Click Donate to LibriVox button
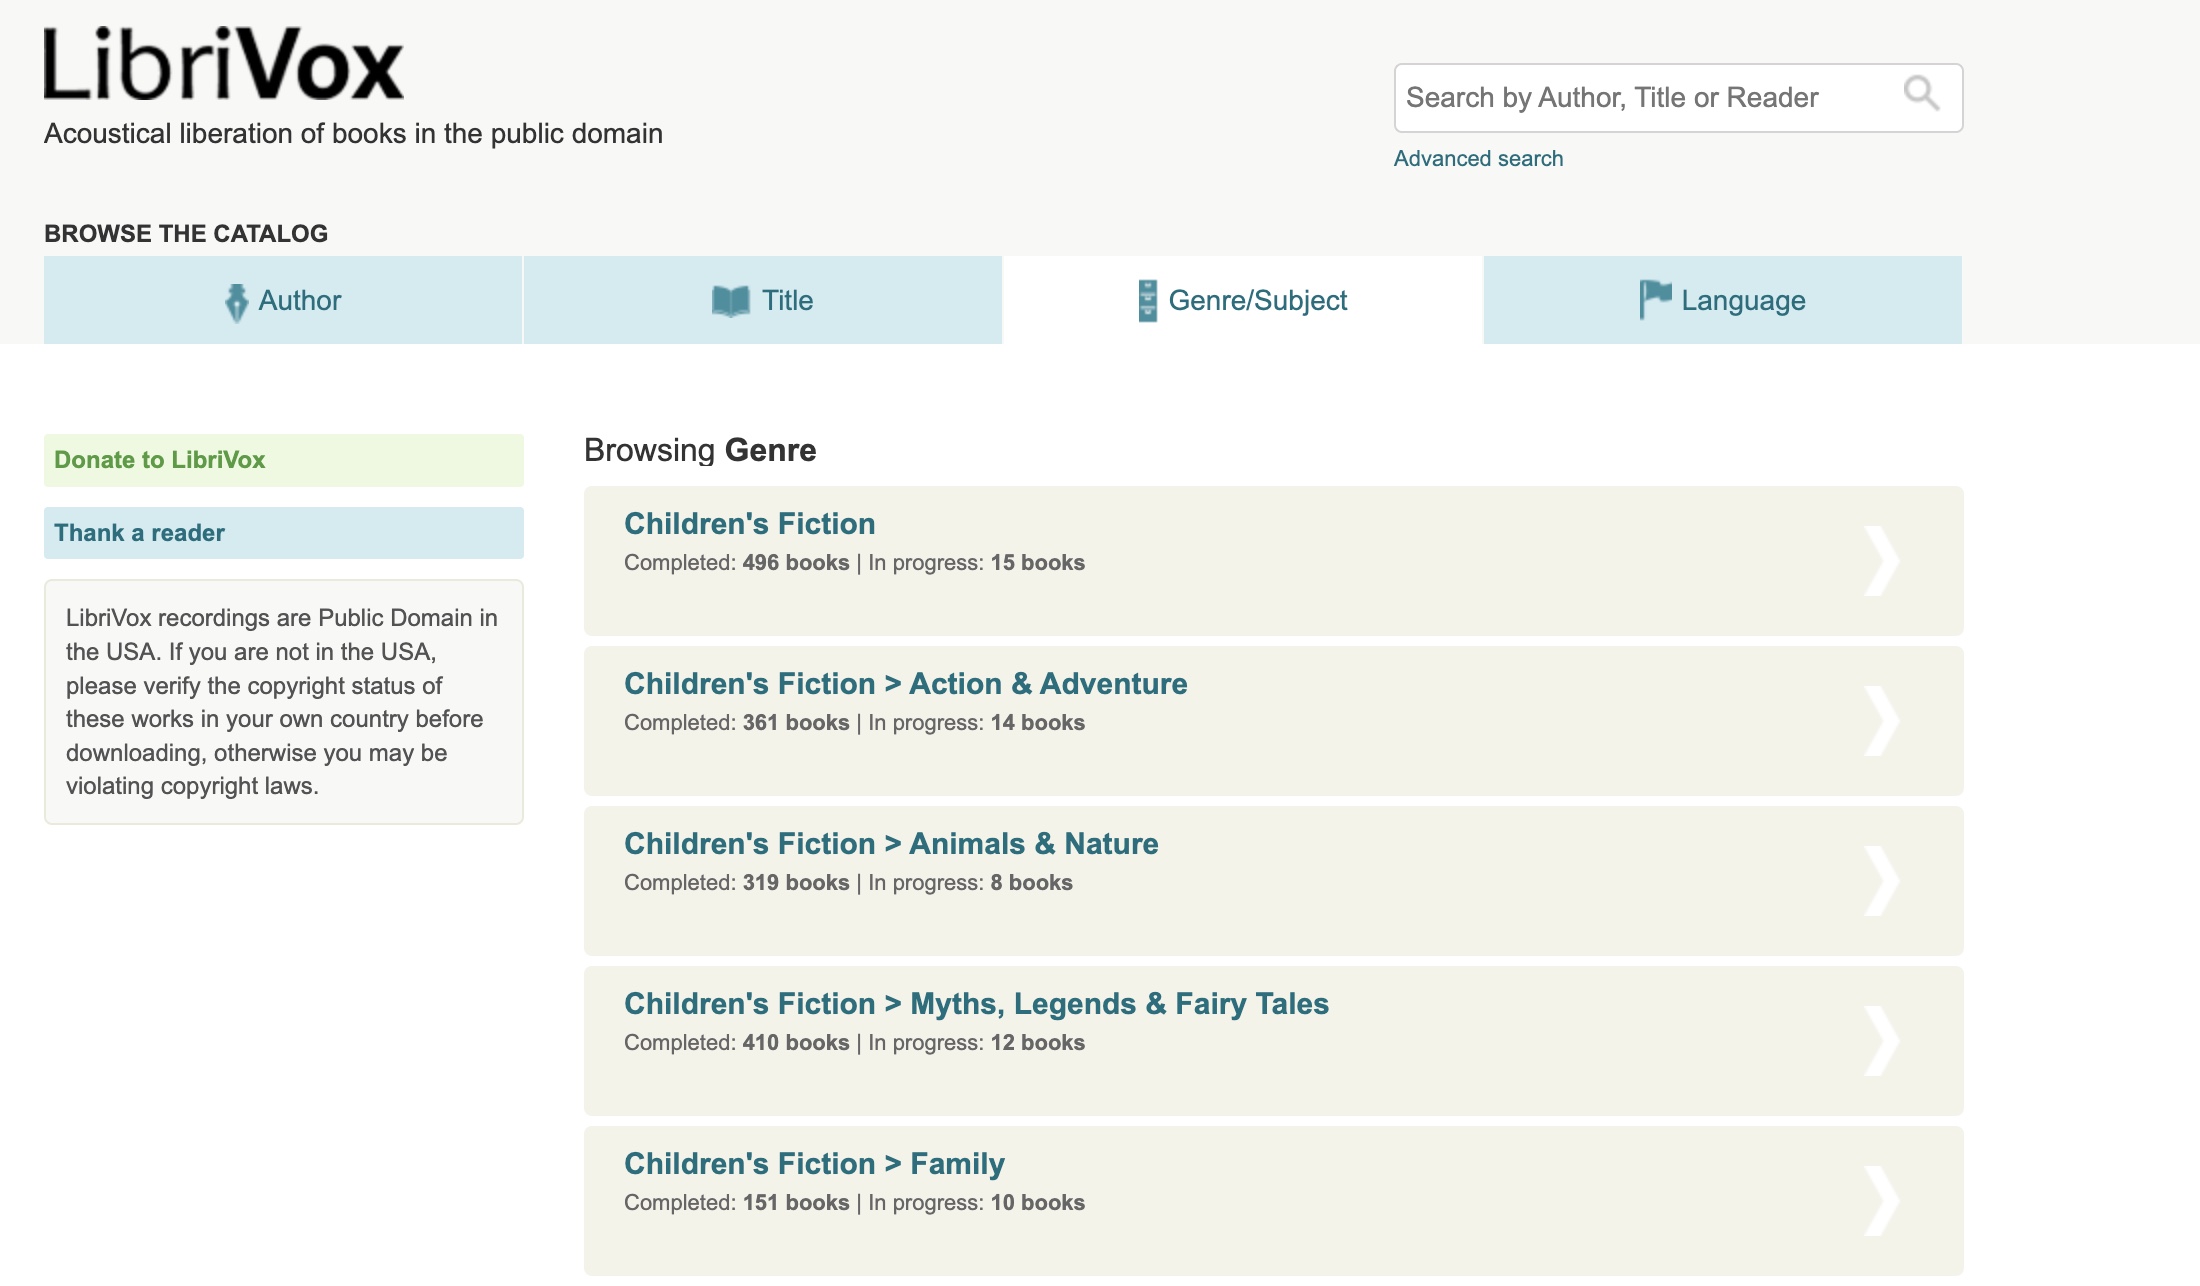Viewport: 2200px width, 1286px height. pyautogui.click(x=283, y=460)
